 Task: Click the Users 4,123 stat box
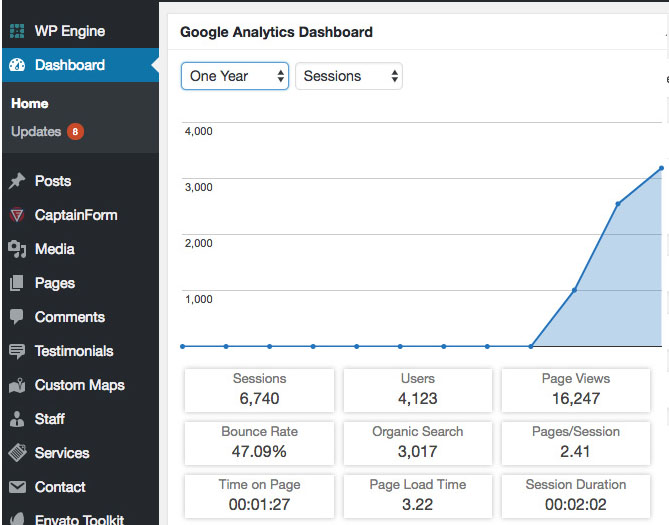coord(418,390)
